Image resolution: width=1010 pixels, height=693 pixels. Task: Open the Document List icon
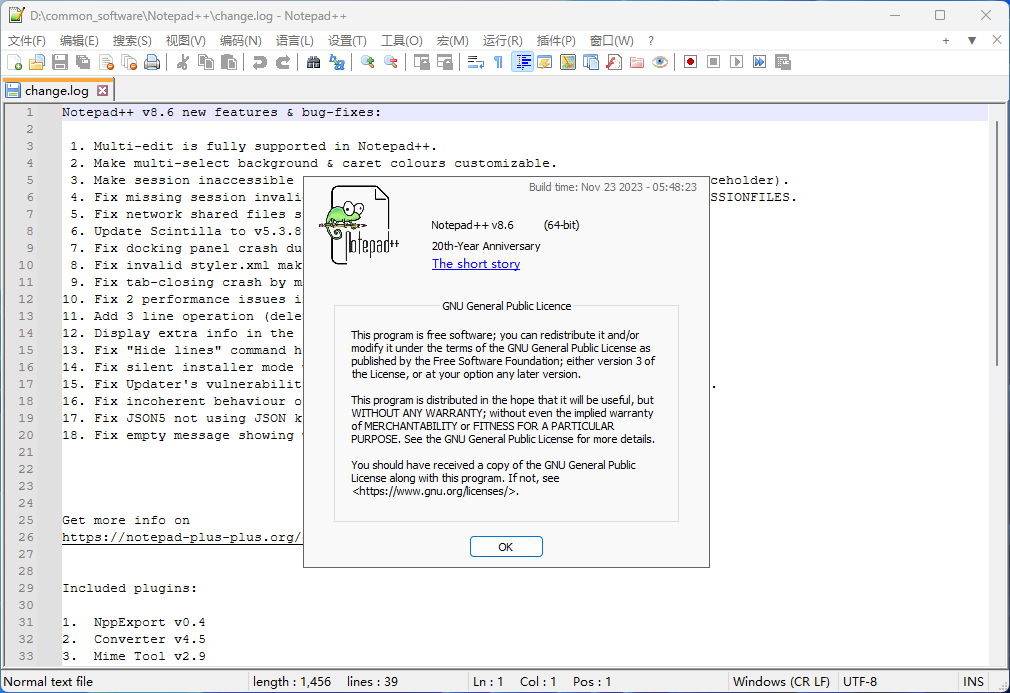591,62
